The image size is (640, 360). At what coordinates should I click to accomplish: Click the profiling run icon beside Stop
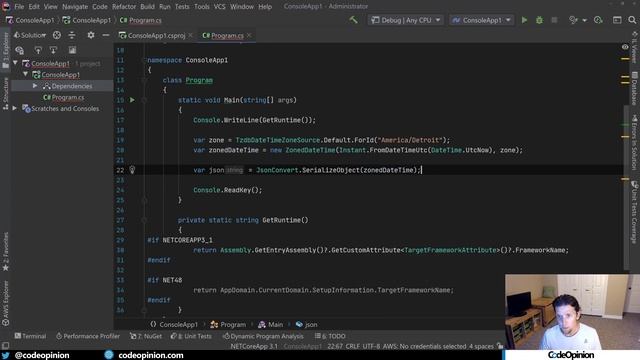(x=573, y=20)
